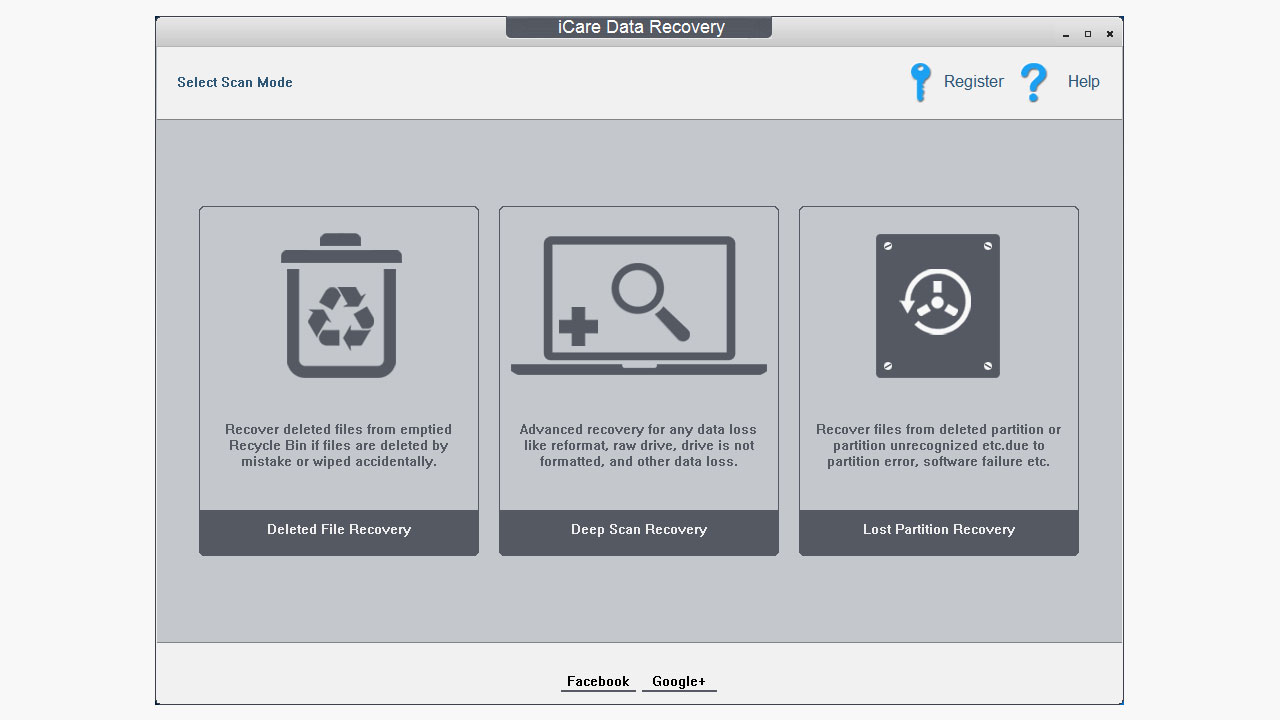1280x720 pixels.
Task: Choose the Deep Scan Recovery button
Action: coord(639,532)
